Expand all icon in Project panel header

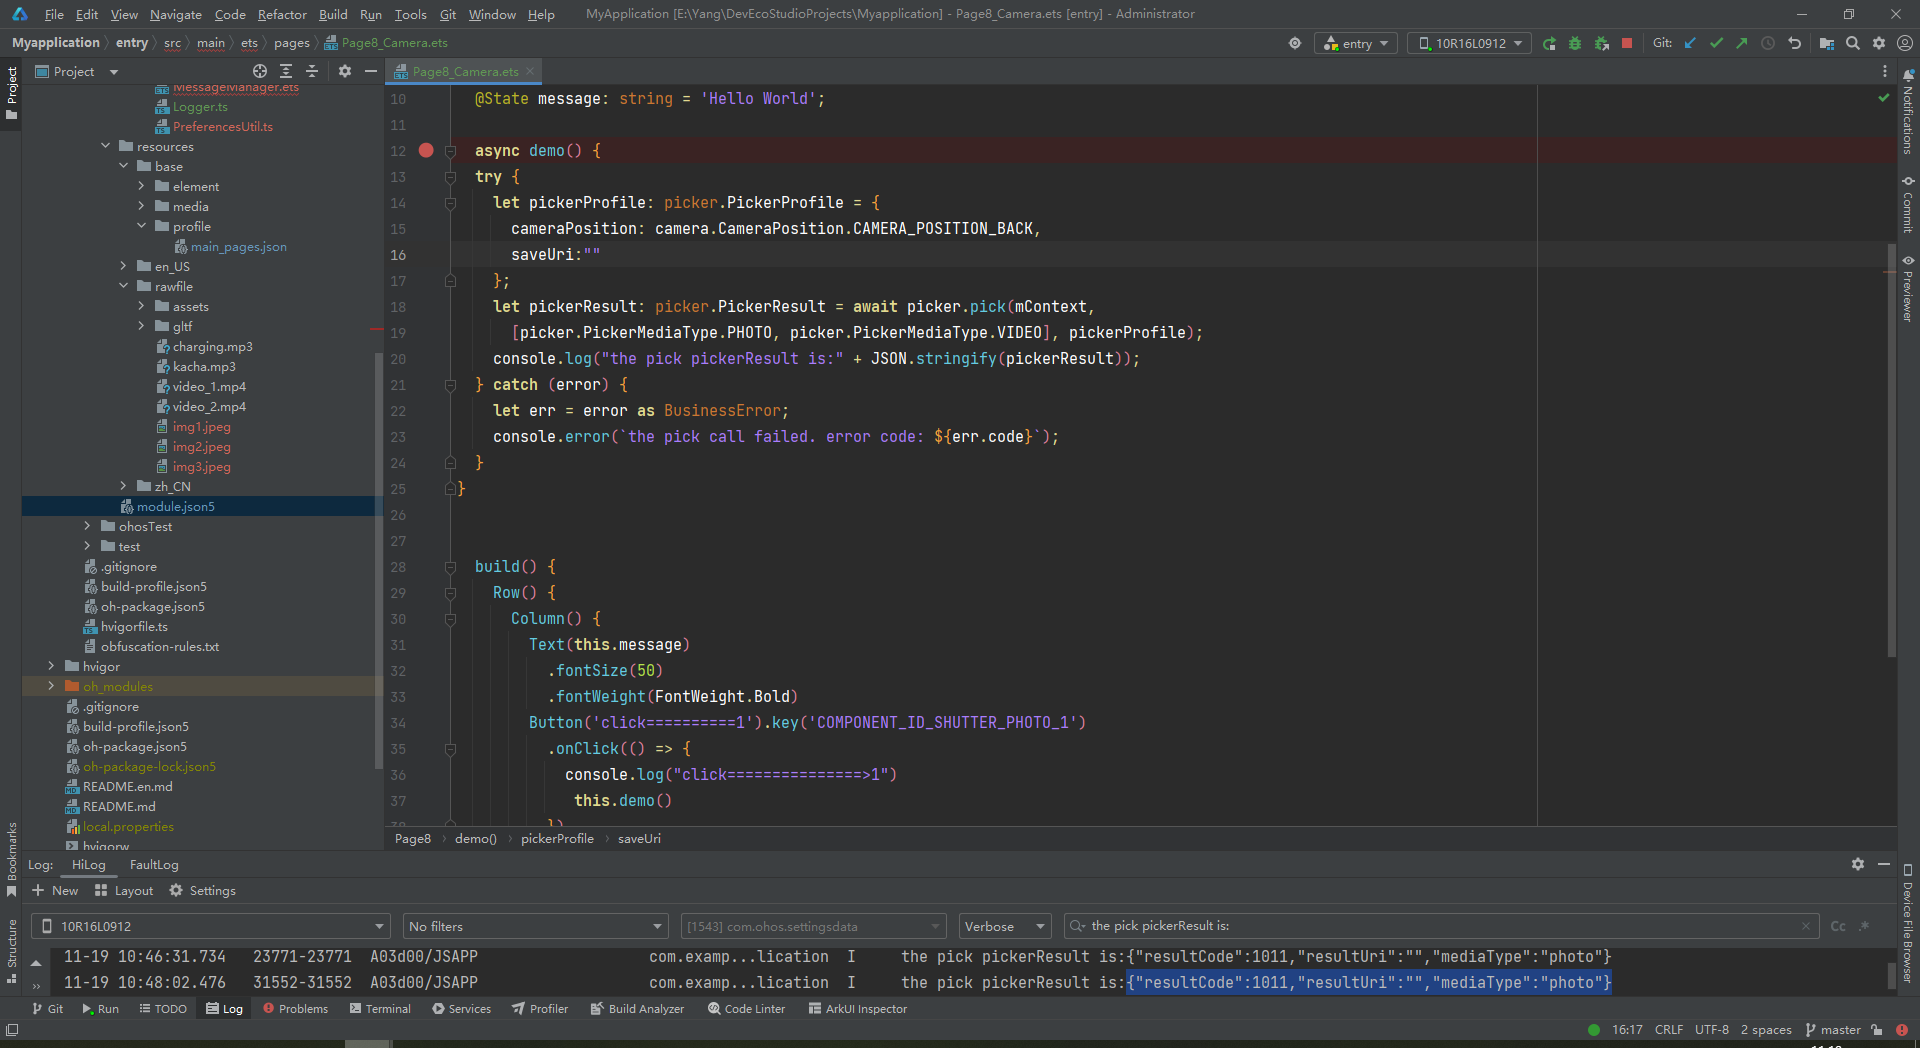coord(286,71)
